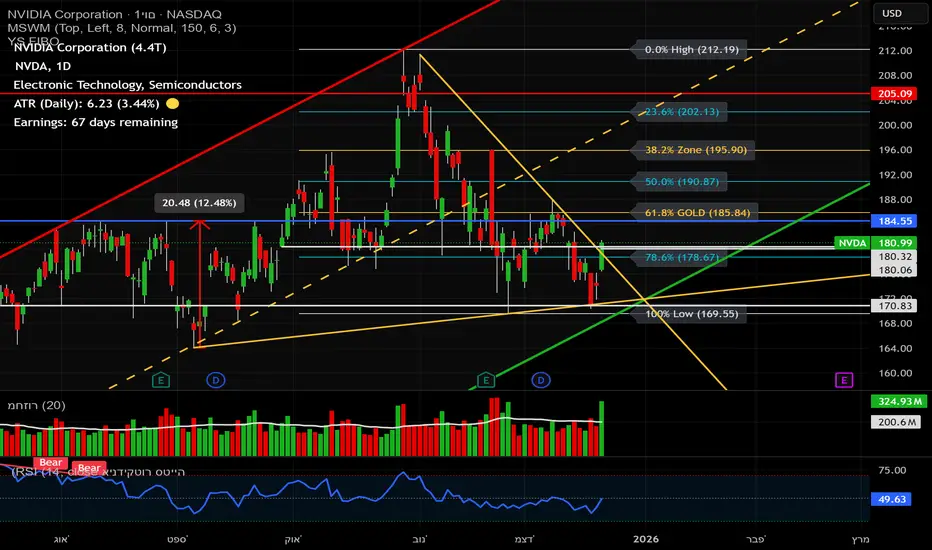
Task: Click the 170.83 price tag
Action: (x=895, y=306)
